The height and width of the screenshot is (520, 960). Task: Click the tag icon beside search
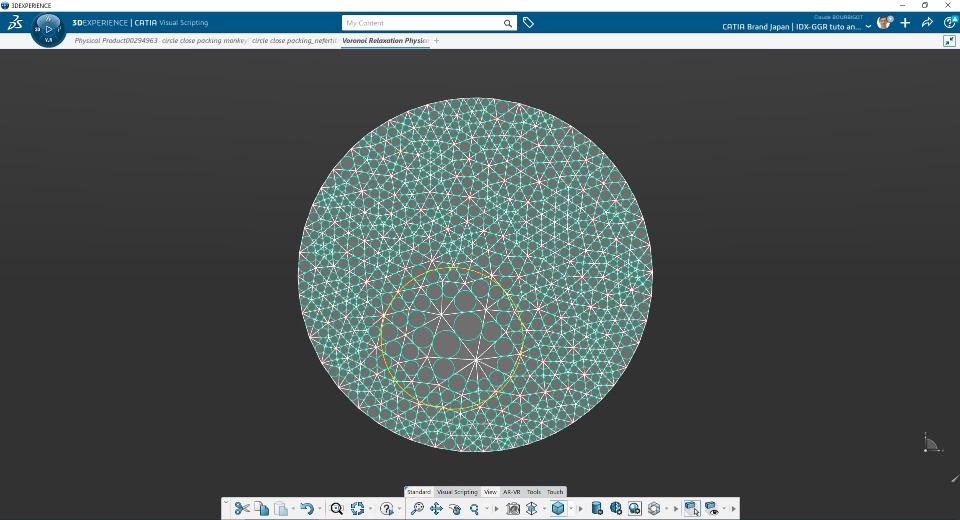(528, 23)
